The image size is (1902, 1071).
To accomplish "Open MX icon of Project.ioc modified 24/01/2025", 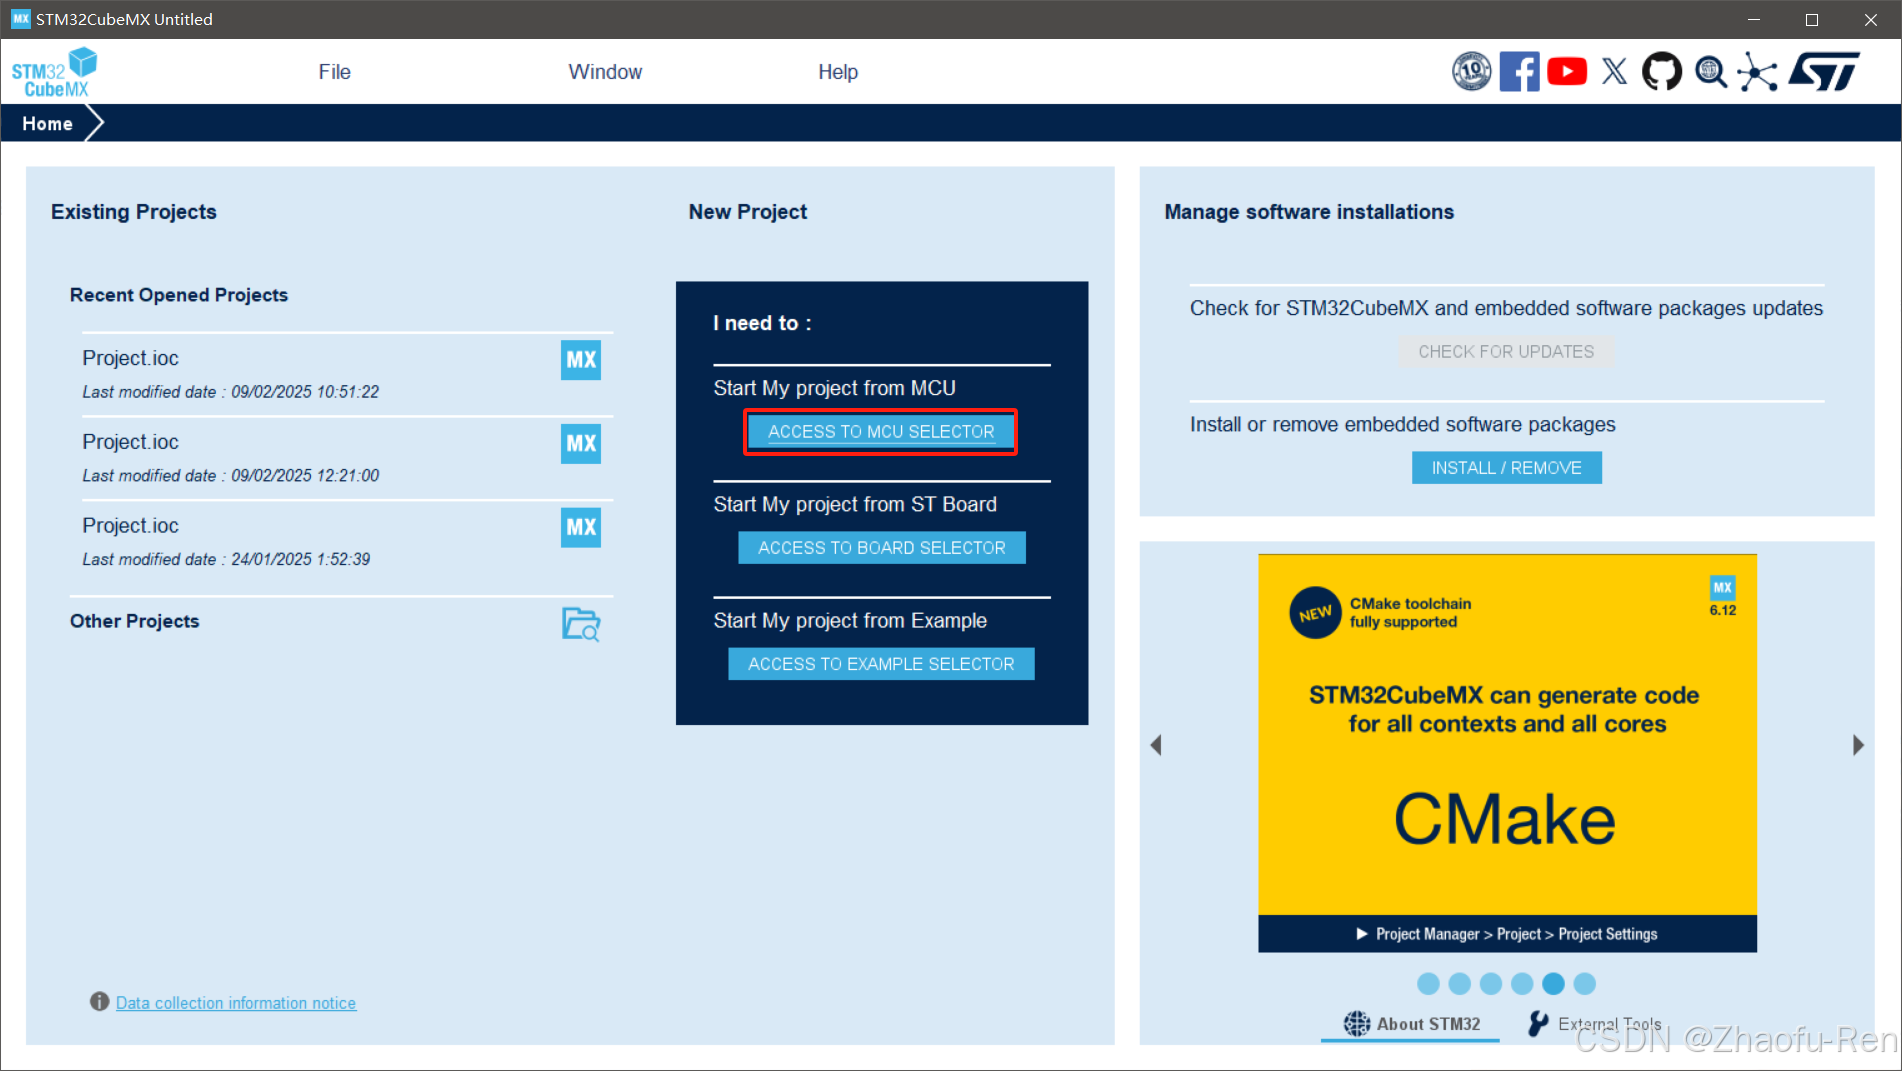I will [581, 527].
